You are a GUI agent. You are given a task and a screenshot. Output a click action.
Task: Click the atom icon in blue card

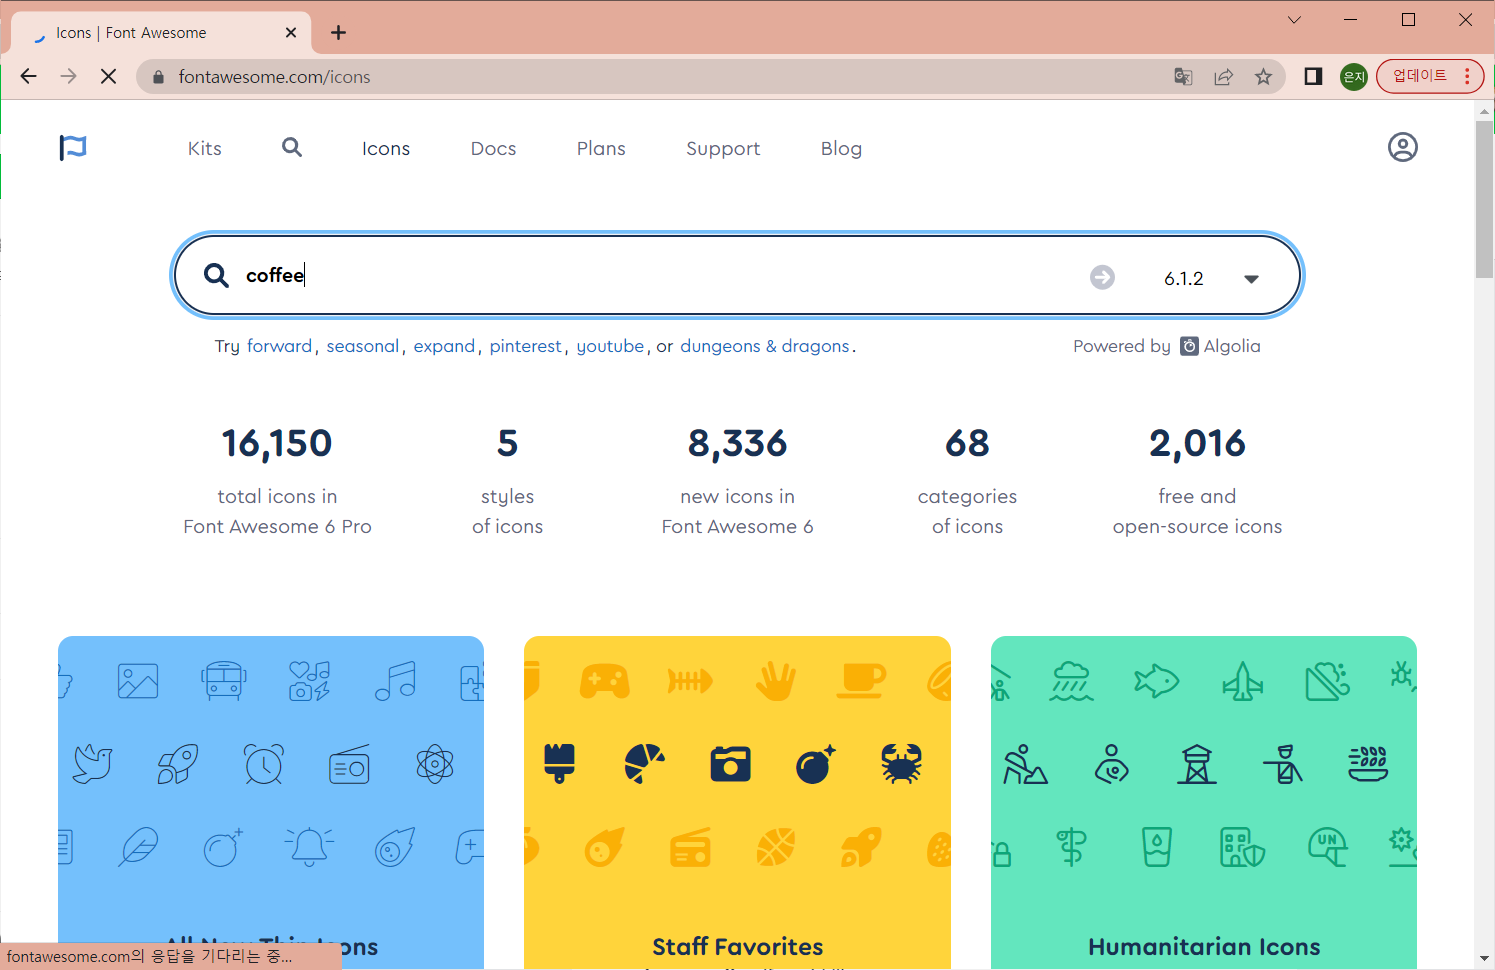pos(435,765)
